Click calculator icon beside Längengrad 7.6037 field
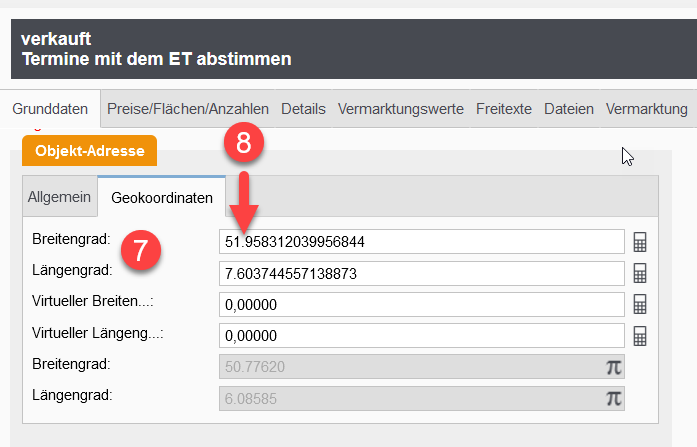 [x=641, y=273]
